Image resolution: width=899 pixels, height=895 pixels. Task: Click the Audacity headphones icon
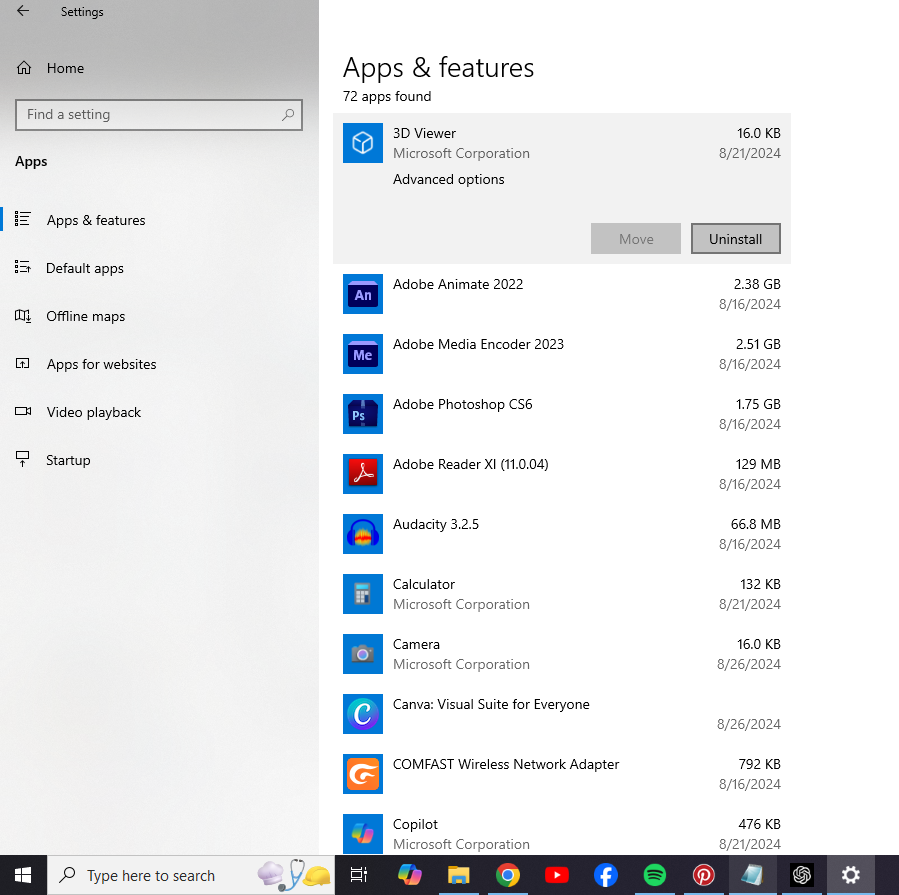pyautogui.click(x=363, y=534)
